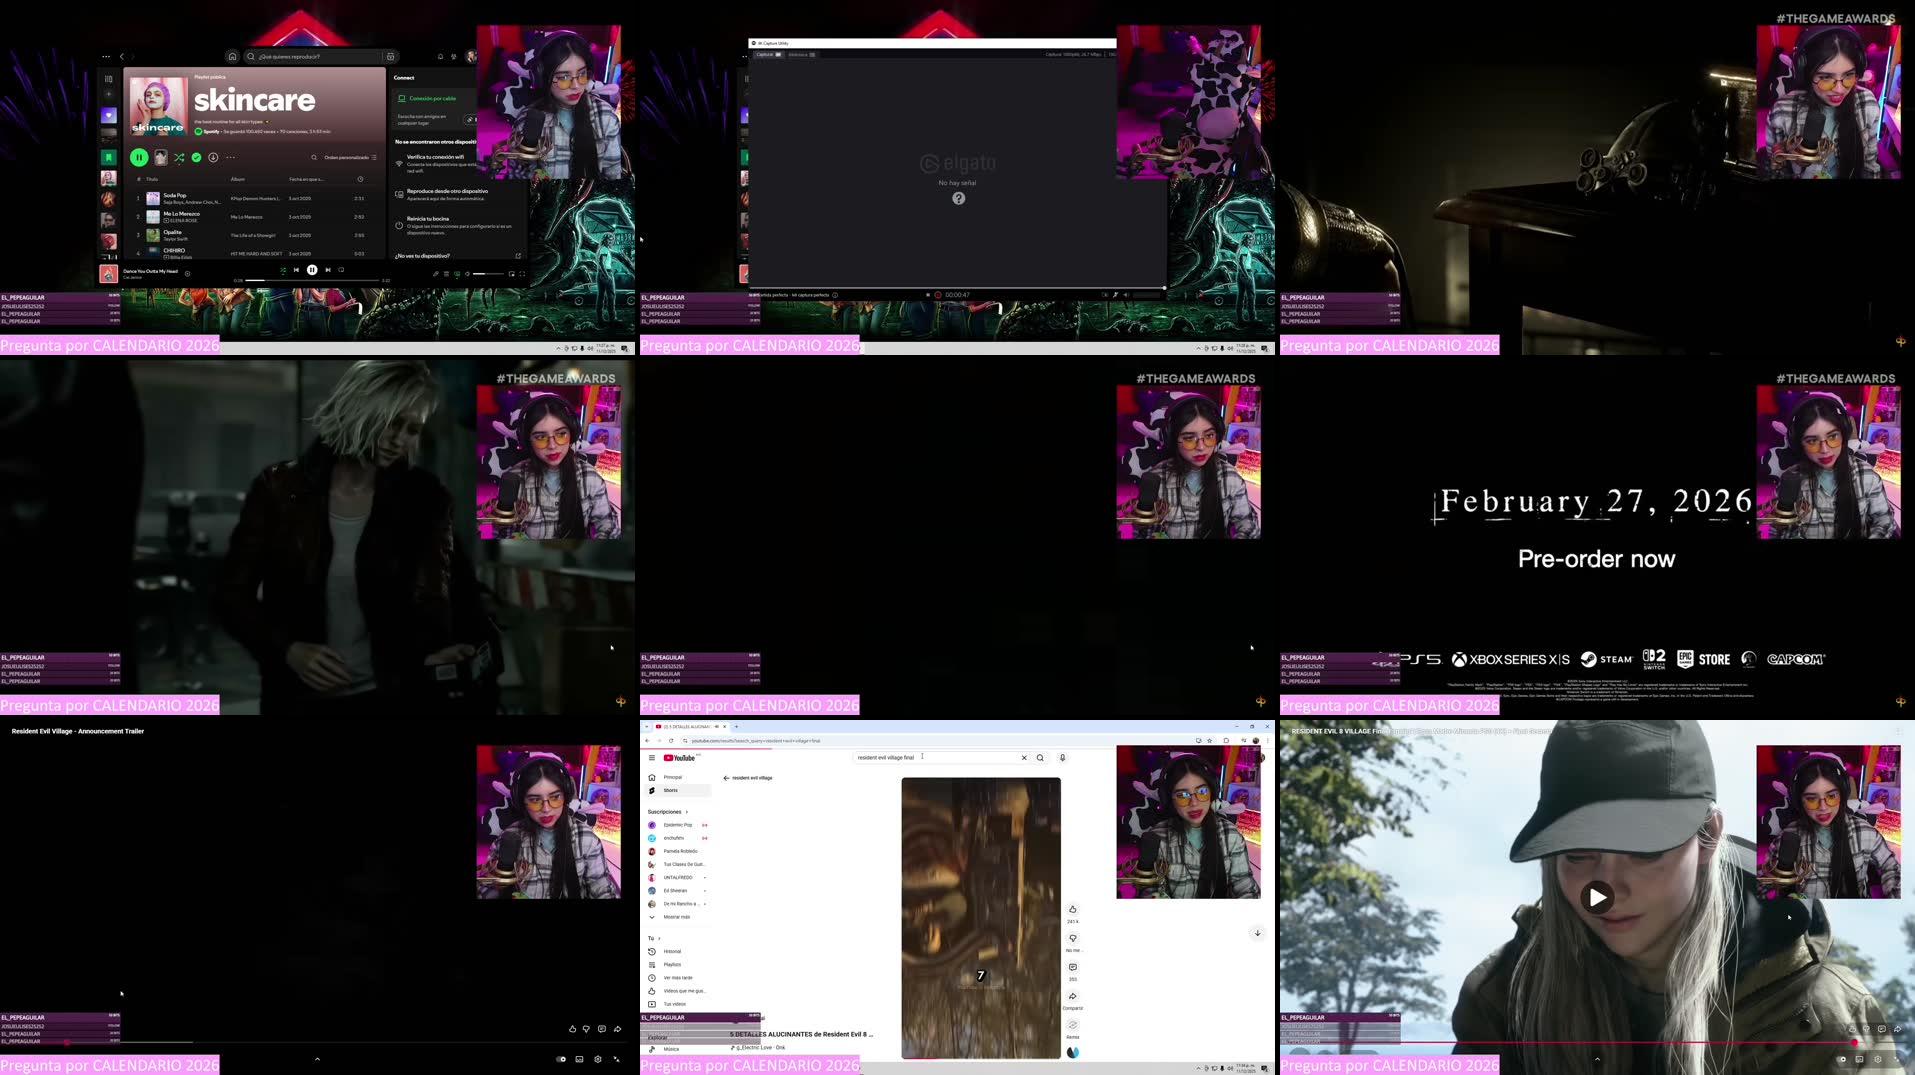
Task: Click the shuffle icon on the skincare playlist
Action: point(179,157)
